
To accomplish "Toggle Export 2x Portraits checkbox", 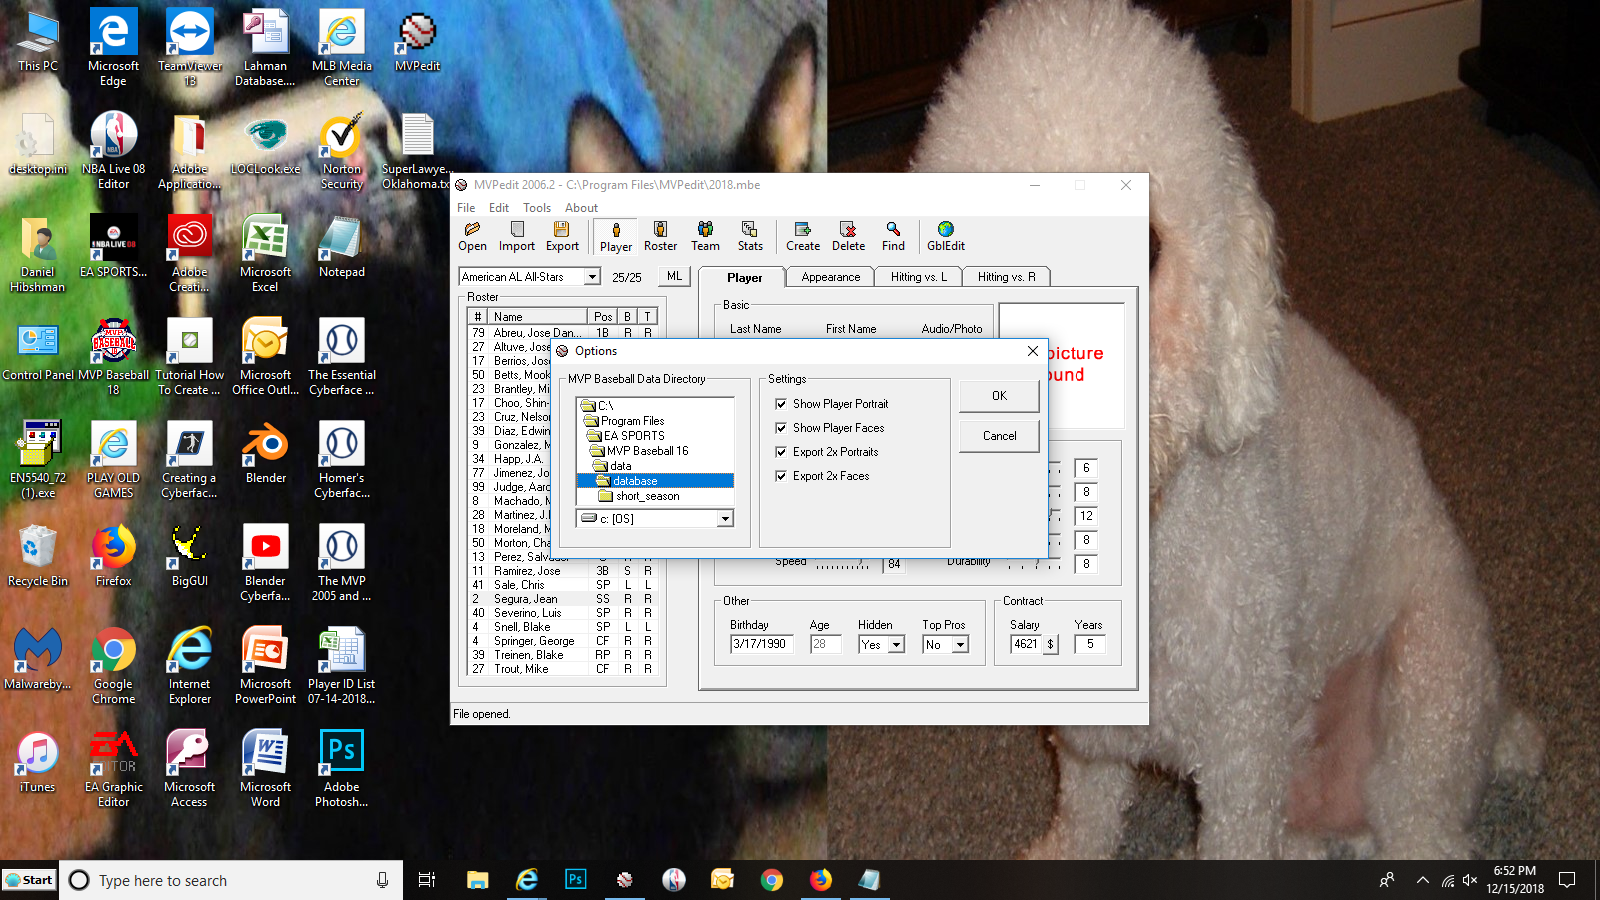I will click(781, 452).
